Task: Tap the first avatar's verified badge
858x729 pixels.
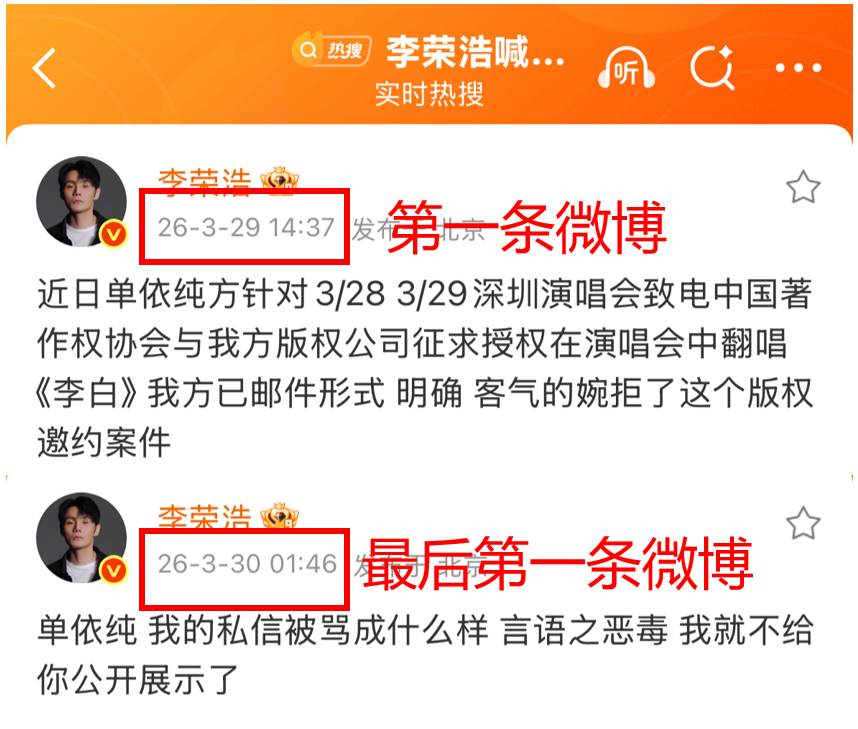Action: (x=114, y=235)
